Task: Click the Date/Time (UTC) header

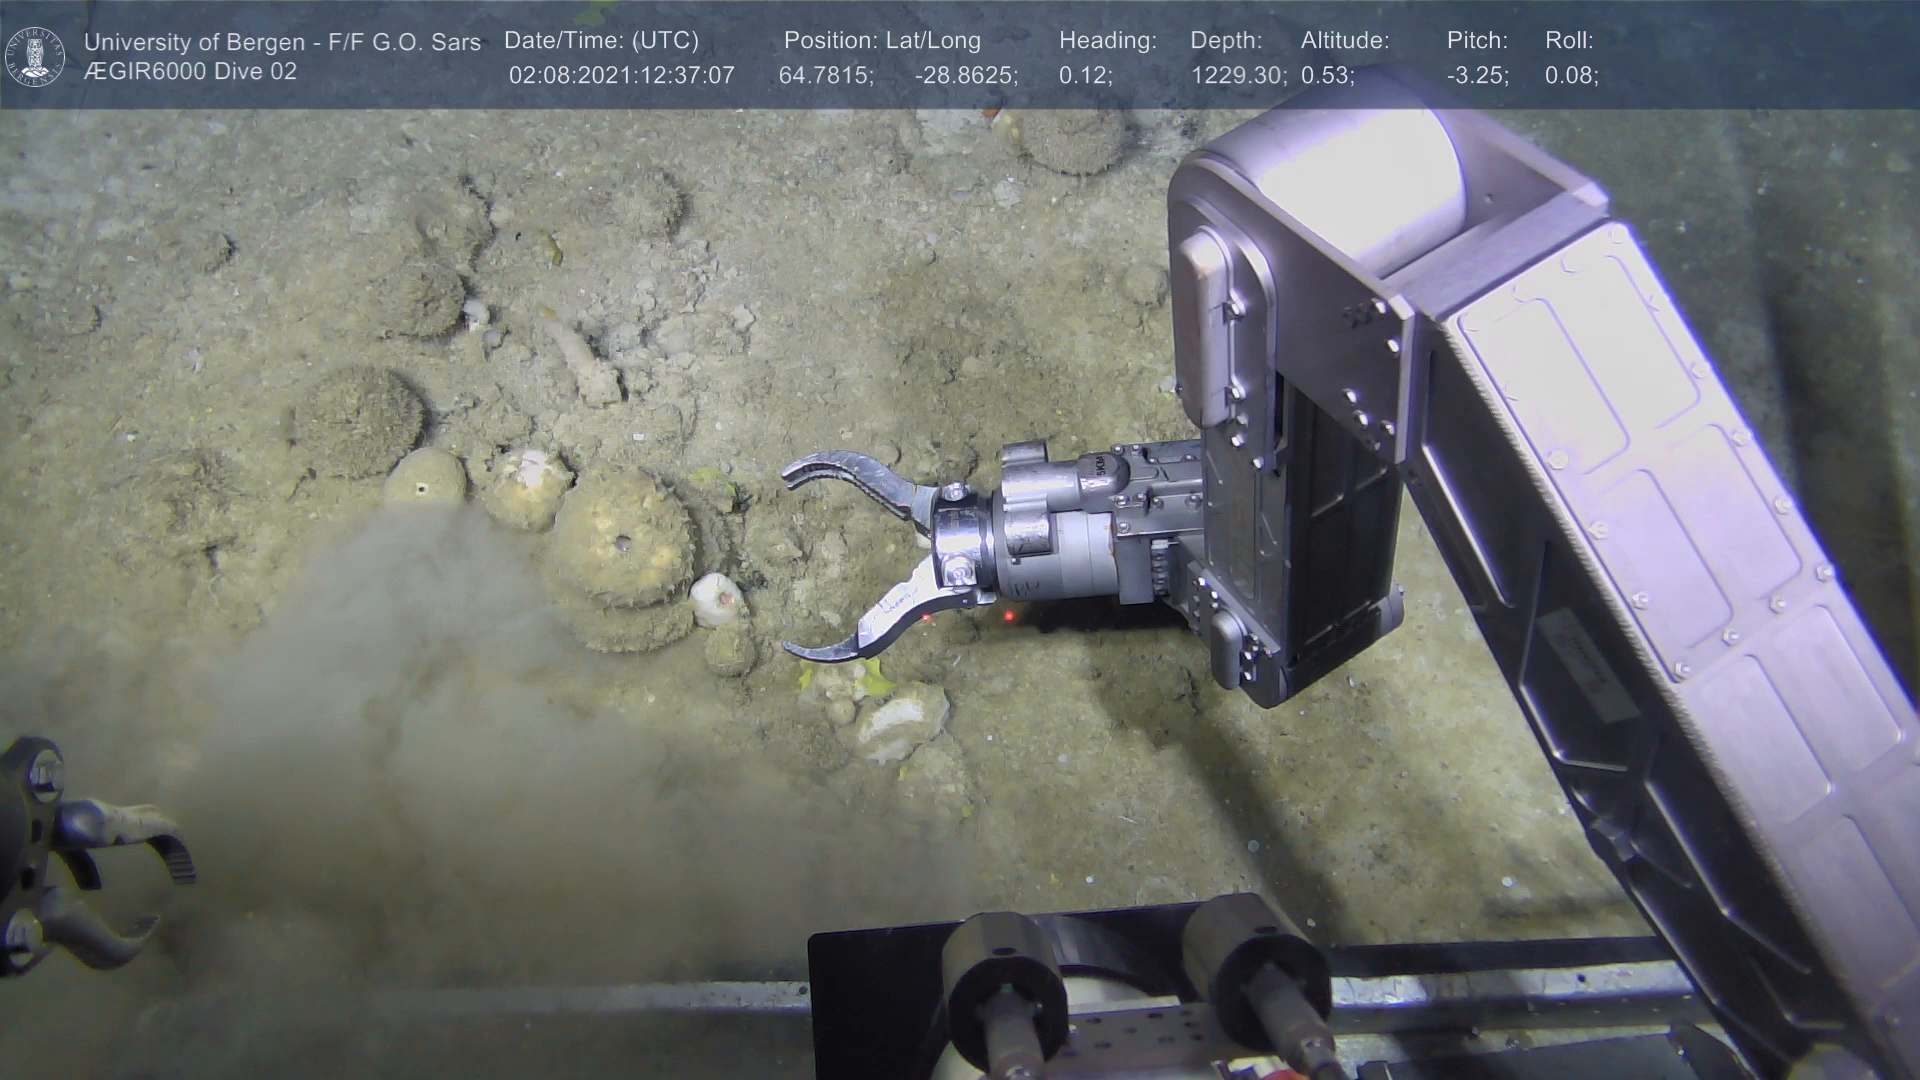Action: [601, 41]
